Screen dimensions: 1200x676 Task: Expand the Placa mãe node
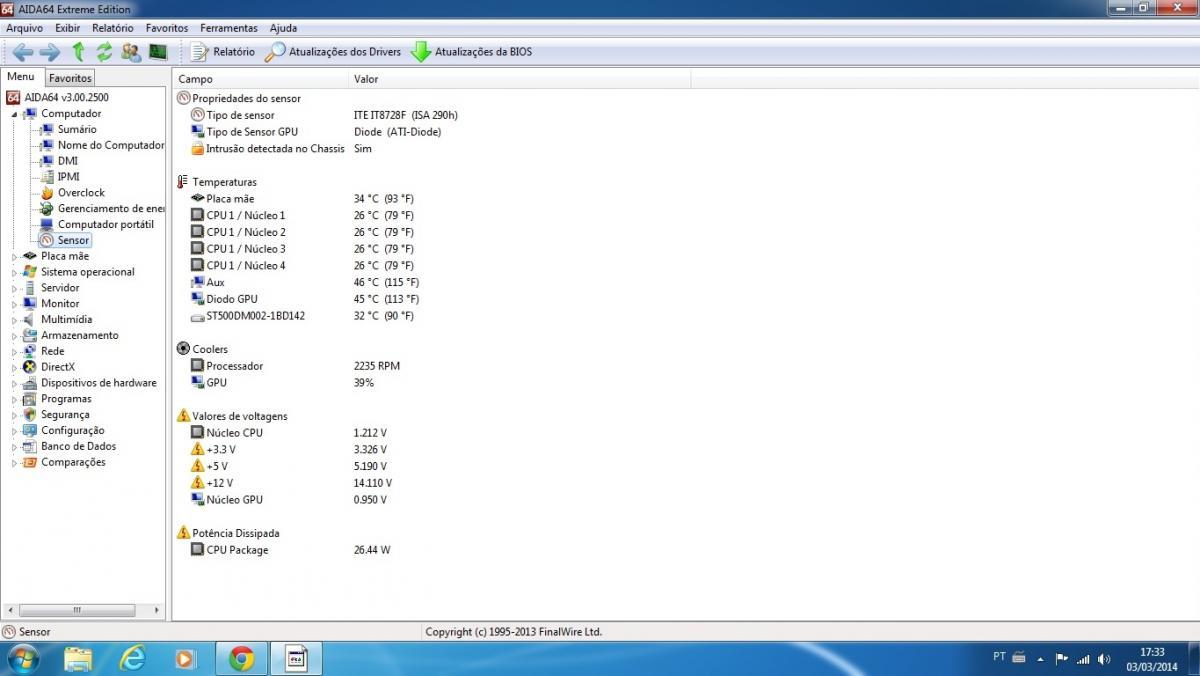(x=14, y=257)
